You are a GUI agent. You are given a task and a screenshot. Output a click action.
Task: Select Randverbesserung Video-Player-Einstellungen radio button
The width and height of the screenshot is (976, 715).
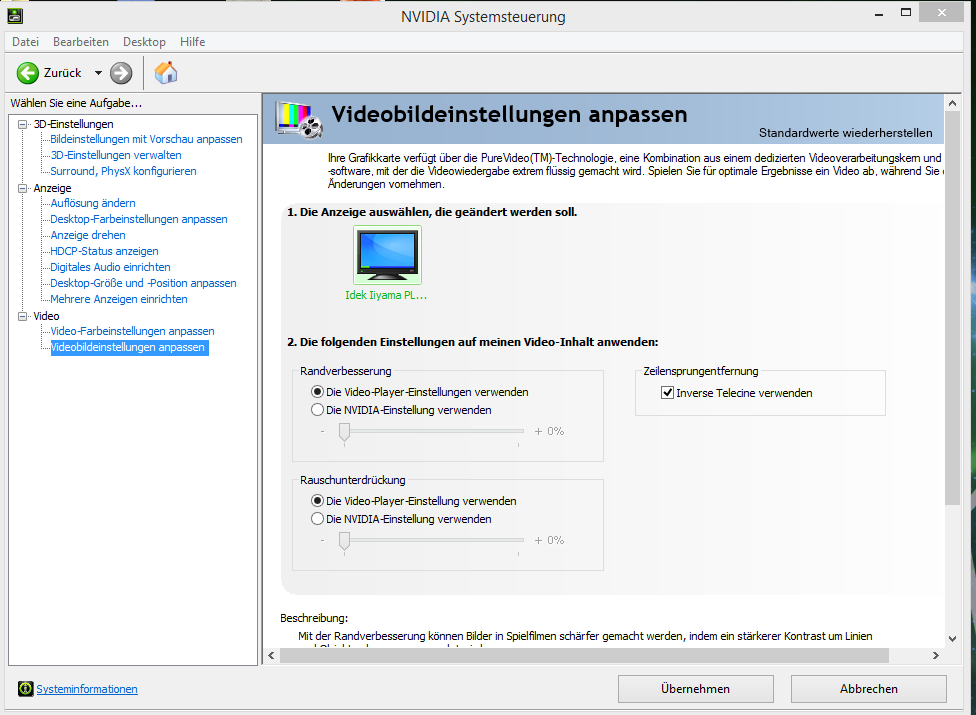coord(317,392)
